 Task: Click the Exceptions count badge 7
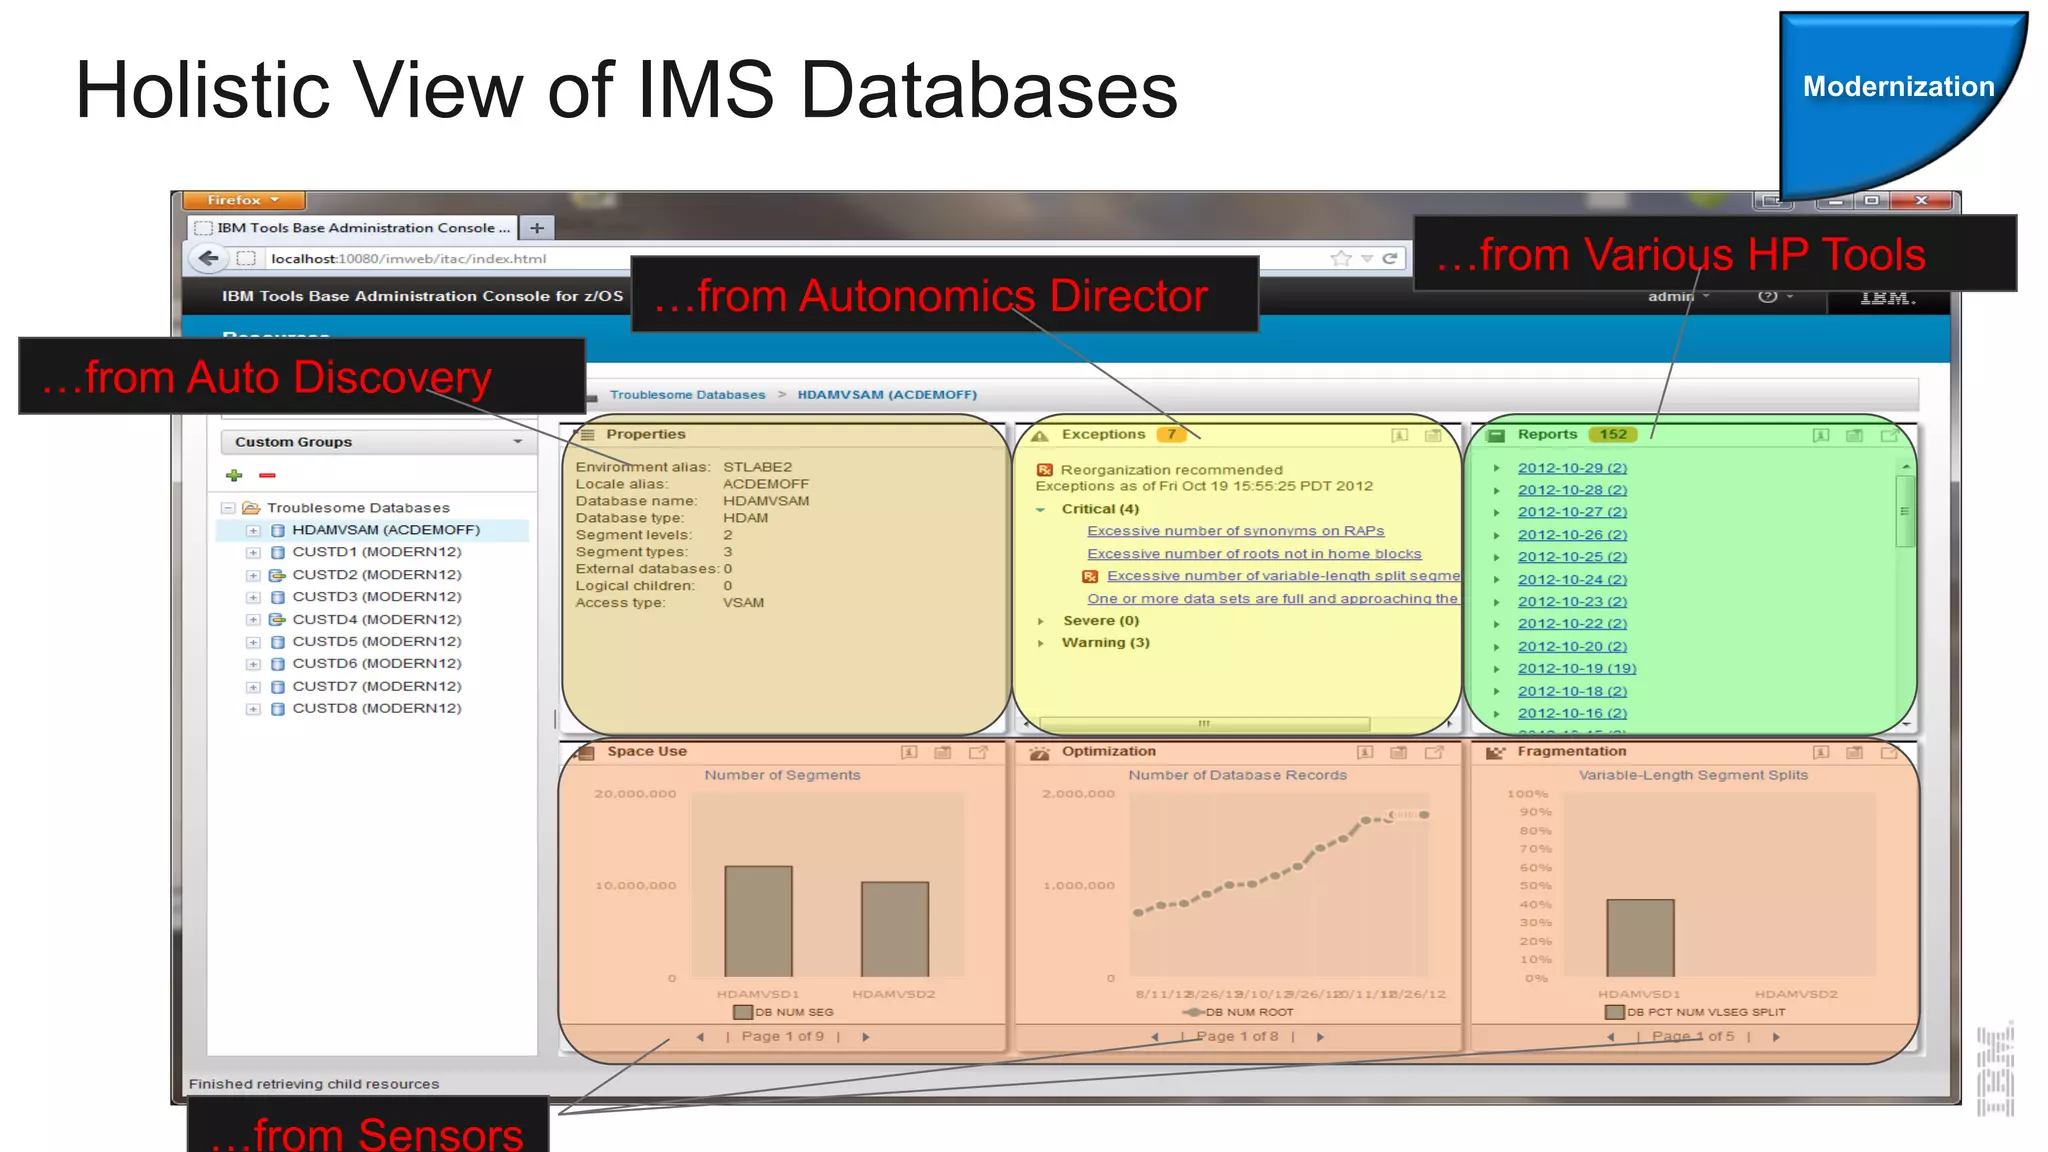pos(1170,435)
